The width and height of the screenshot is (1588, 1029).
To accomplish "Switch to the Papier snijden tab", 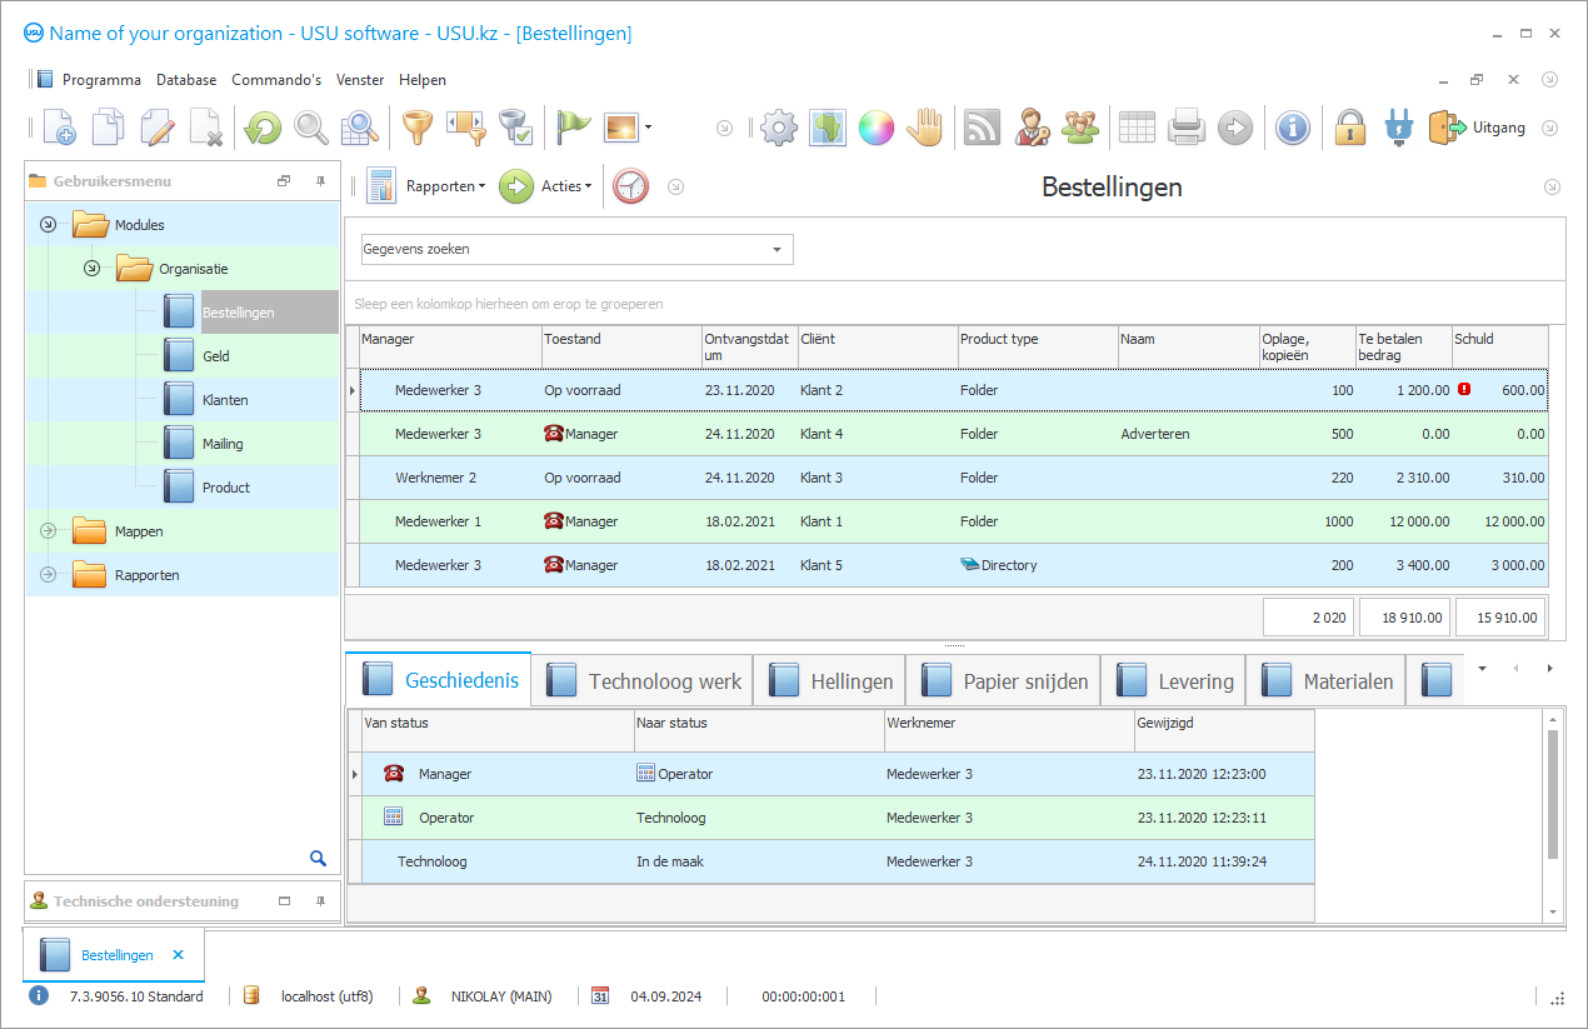I will click(1003, 681).
